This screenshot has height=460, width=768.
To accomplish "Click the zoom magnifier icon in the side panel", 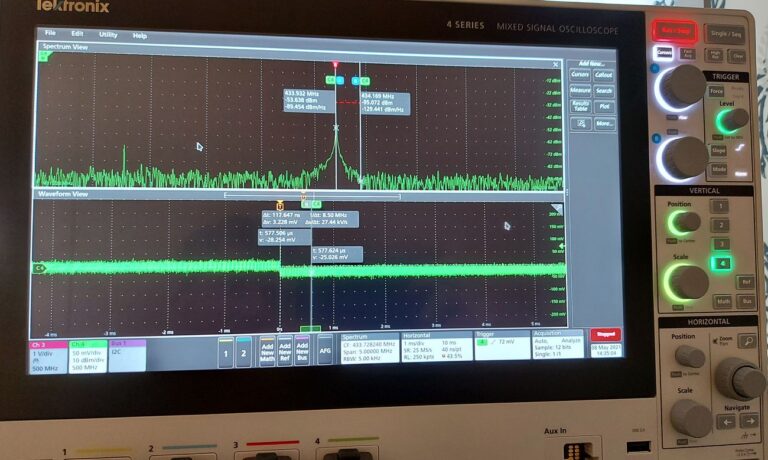I will click(581, 124).
